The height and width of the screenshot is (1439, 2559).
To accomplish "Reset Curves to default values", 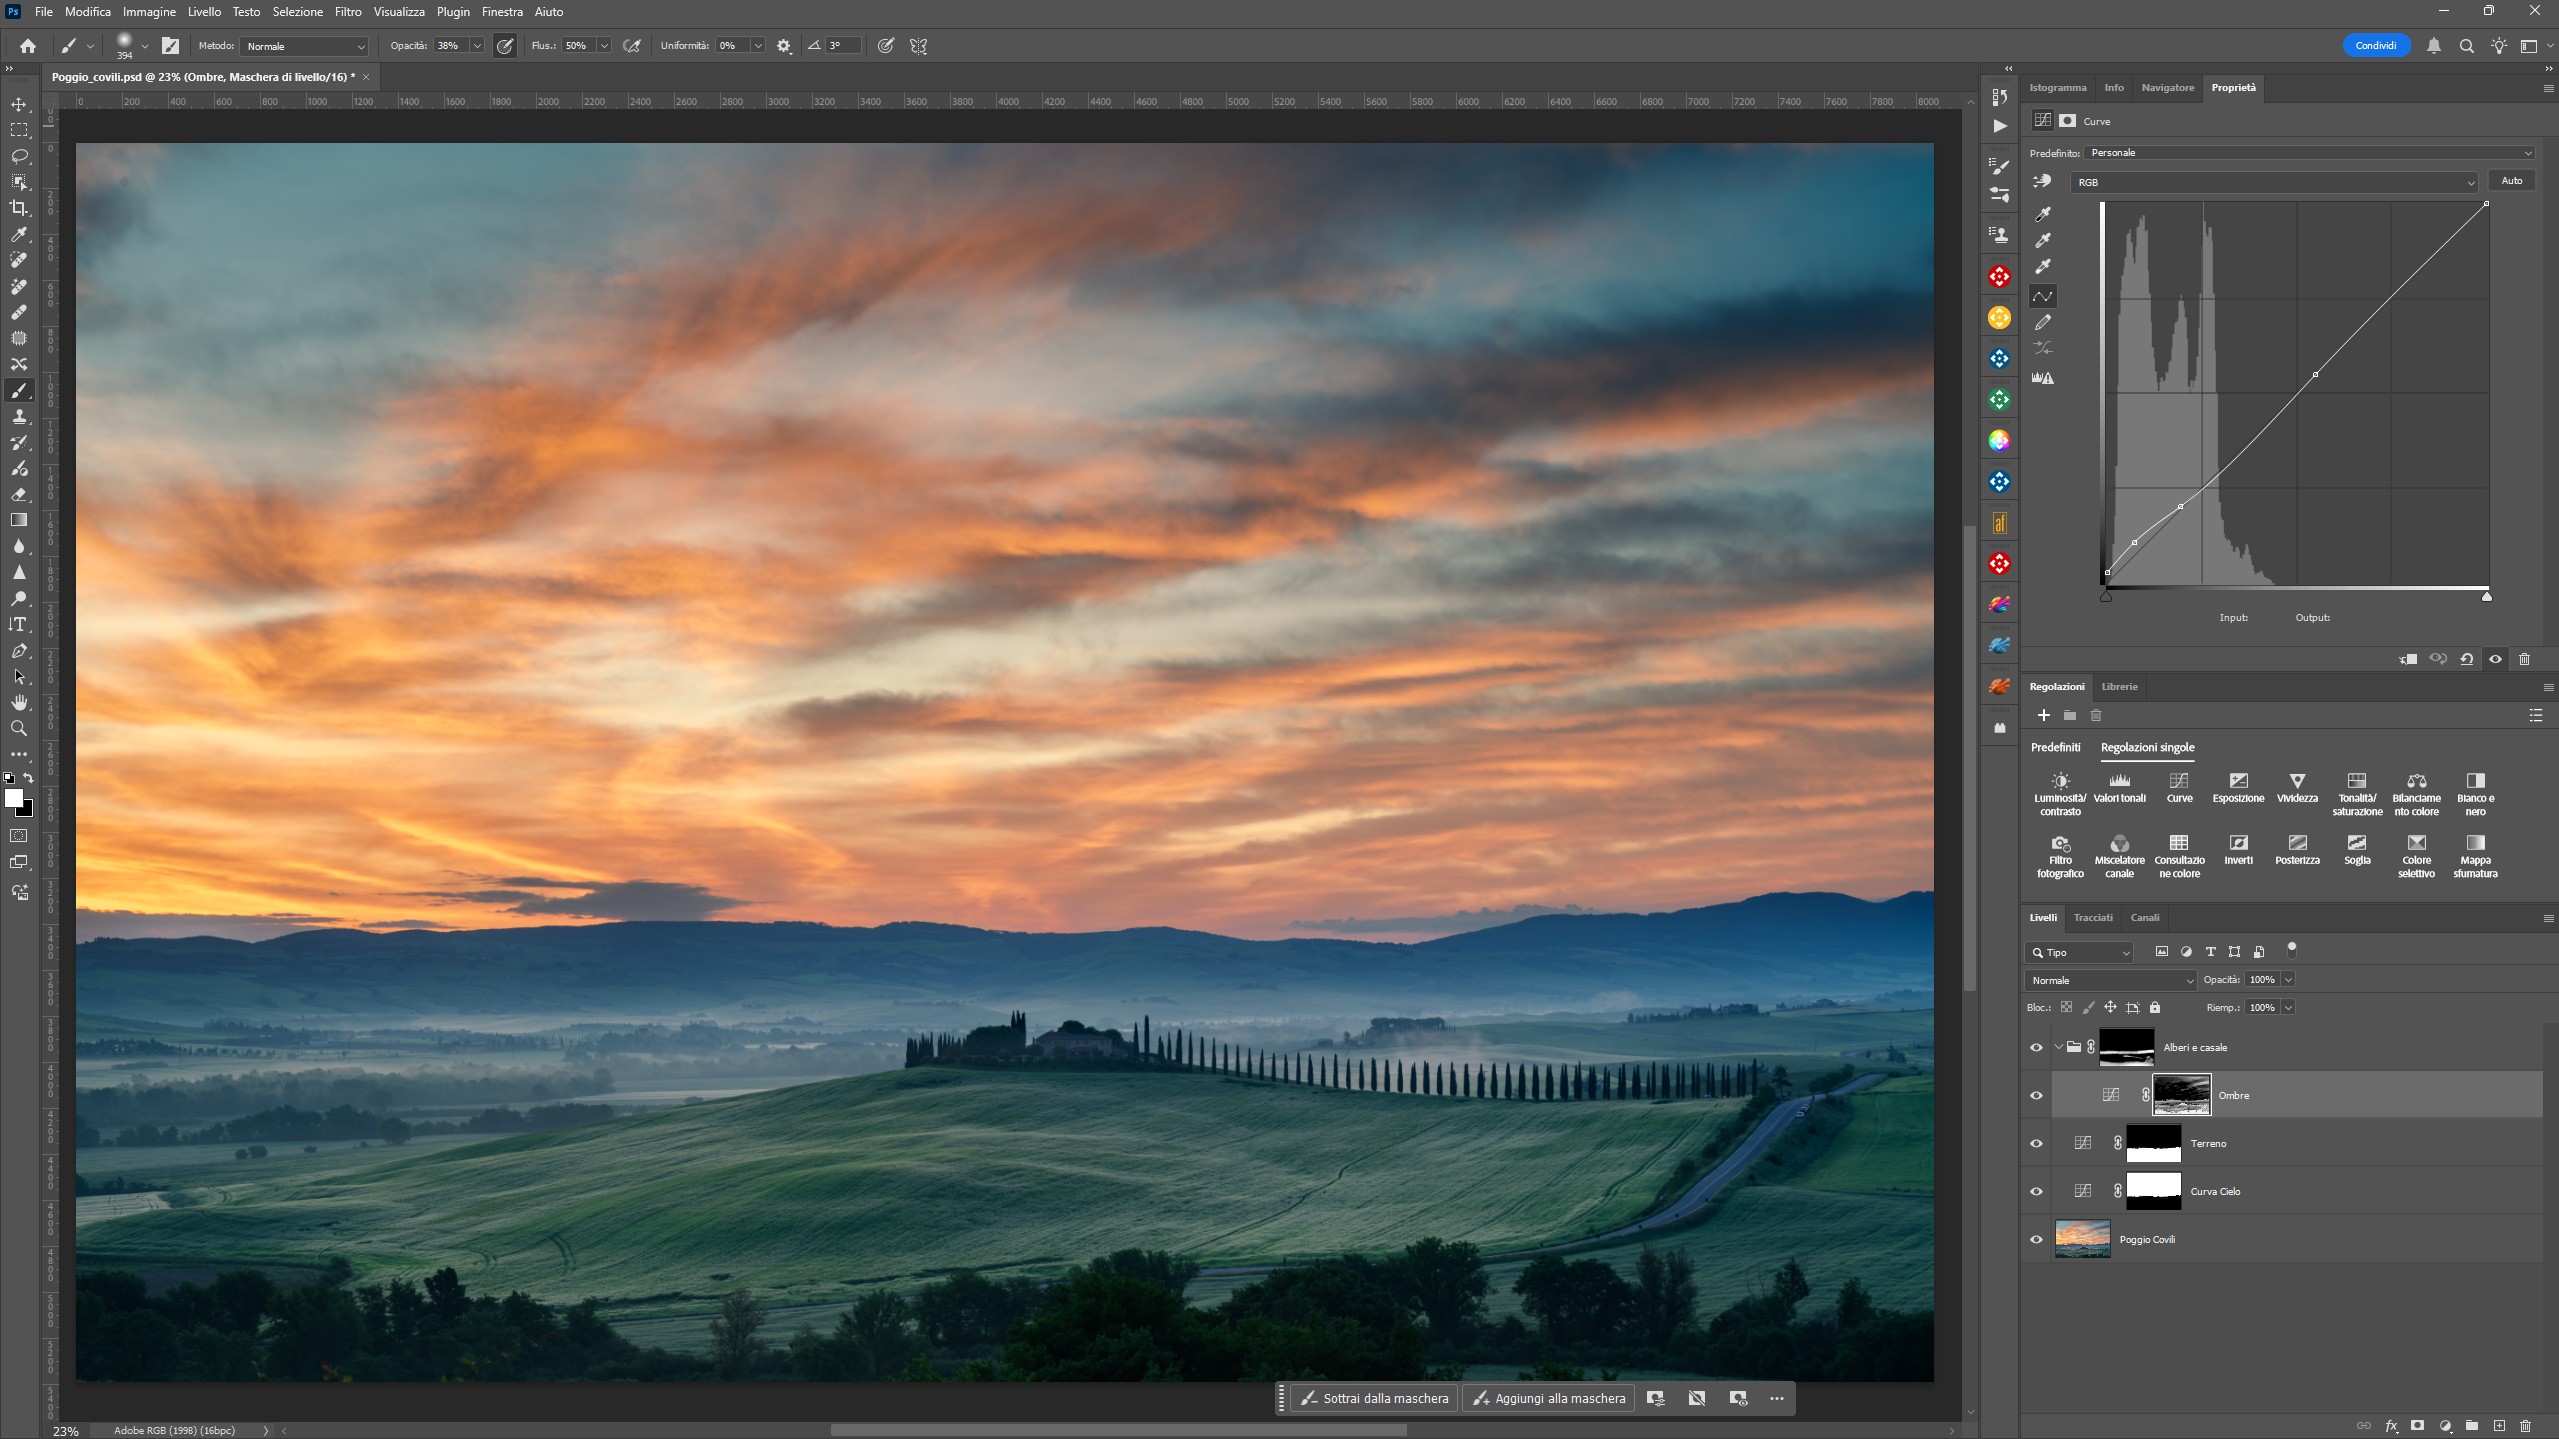I will tap(2467, 659).
